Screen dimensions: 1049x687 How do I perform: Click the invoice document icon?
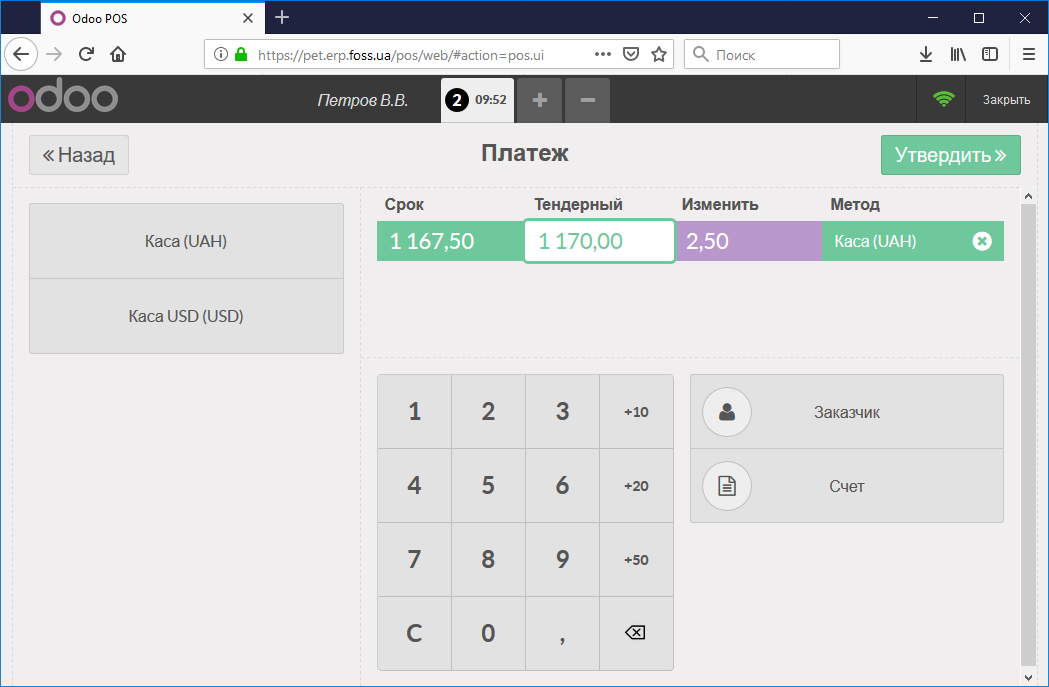point(727,486)
